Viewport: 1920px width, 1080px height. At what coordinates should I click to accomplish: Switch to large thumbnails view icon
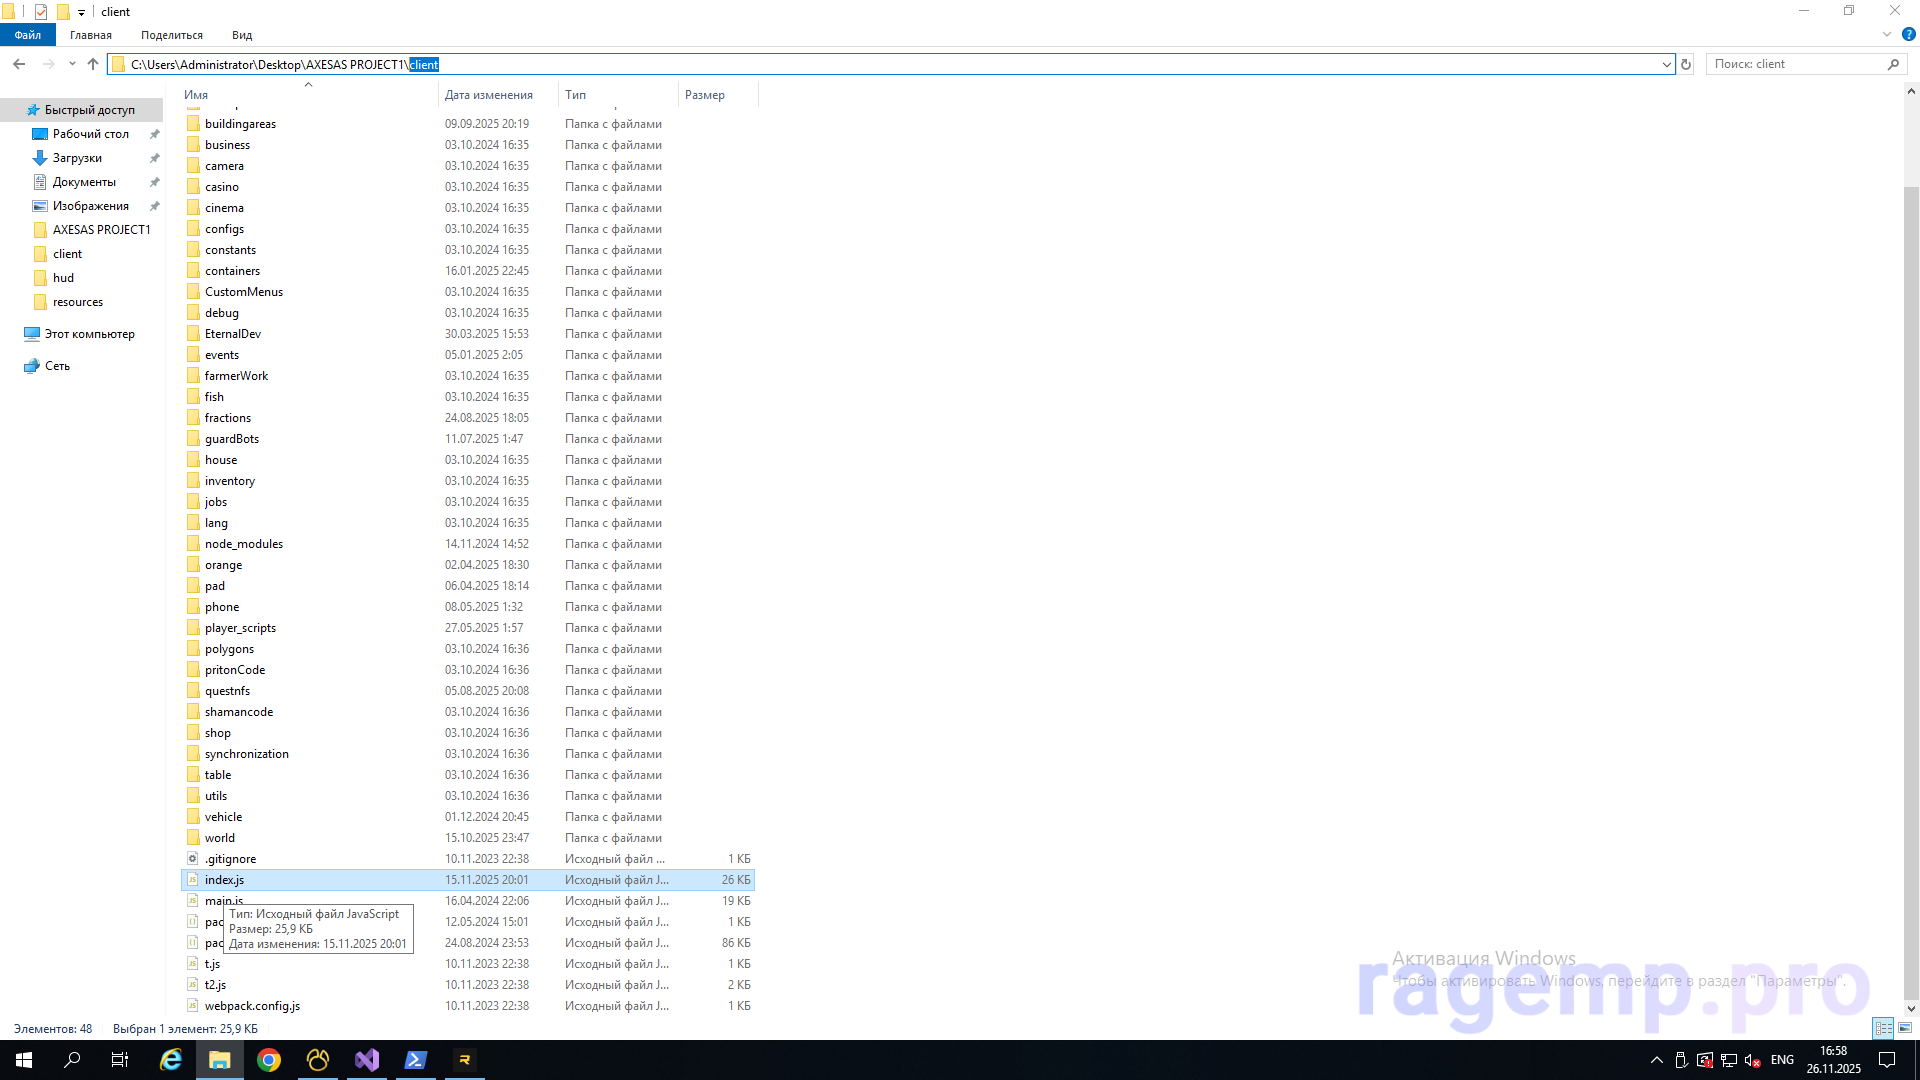pos(1905,1028)
